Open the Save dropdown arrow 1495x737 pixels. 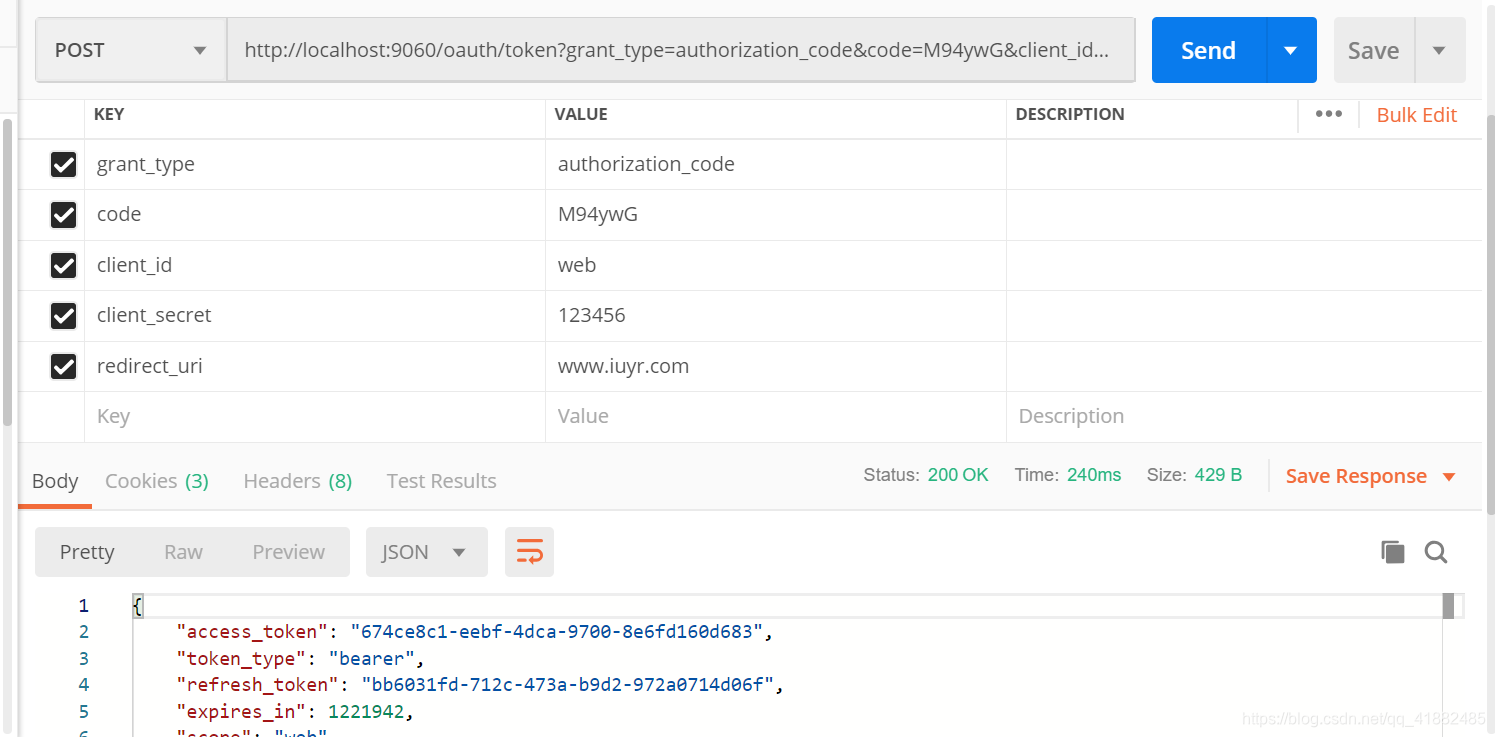tap(1440, 50)
